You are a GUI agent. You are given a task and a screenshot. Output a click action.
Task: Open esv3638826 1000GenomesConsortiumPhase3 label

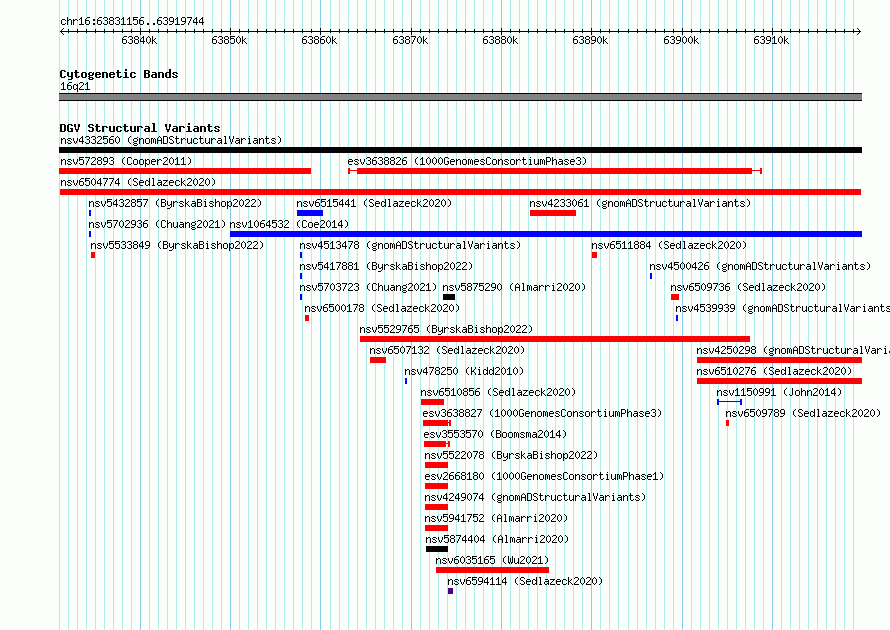(x=467, y=161)
